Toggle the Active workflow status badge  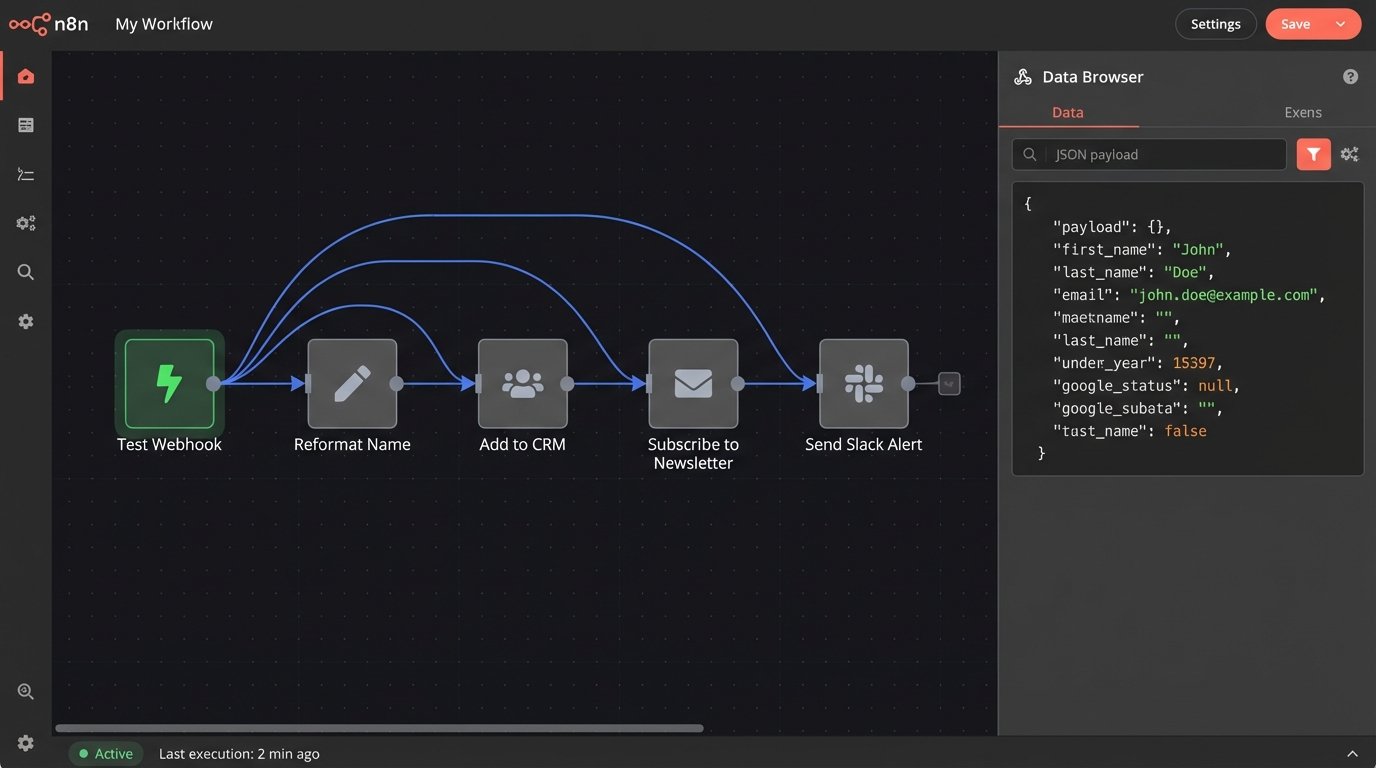[106, 754]
